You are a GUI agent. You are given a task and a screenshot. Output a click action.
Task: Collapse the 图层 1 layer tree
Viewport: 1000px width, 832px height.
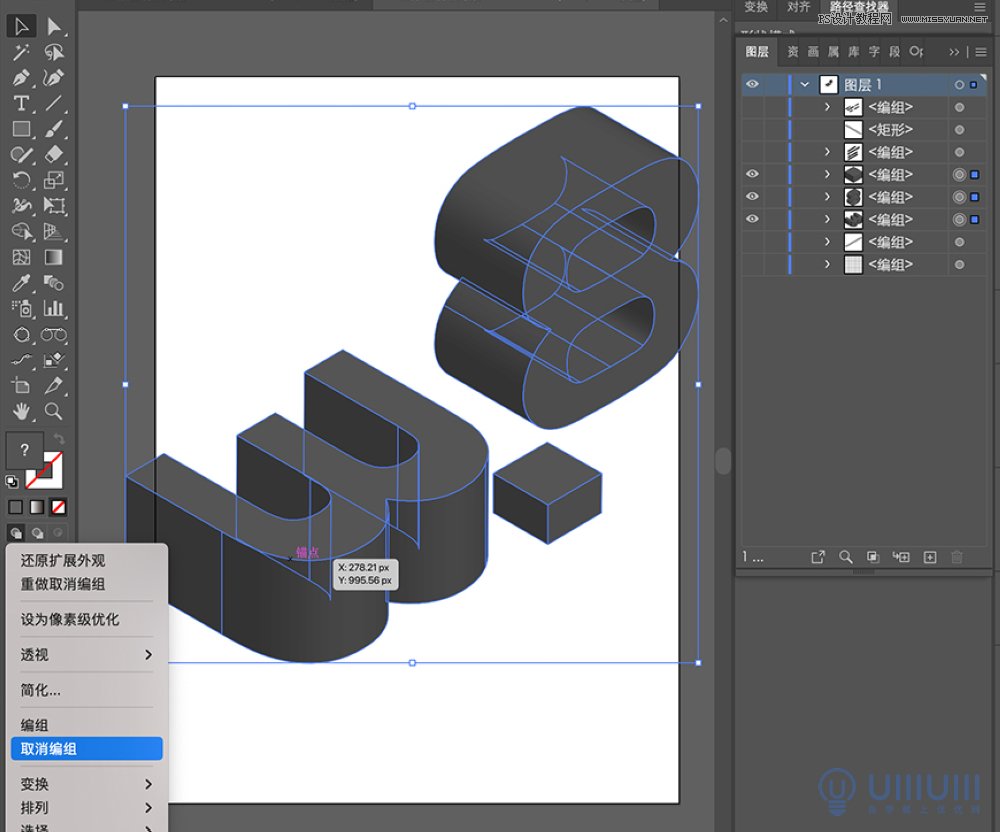coord(805,85)
